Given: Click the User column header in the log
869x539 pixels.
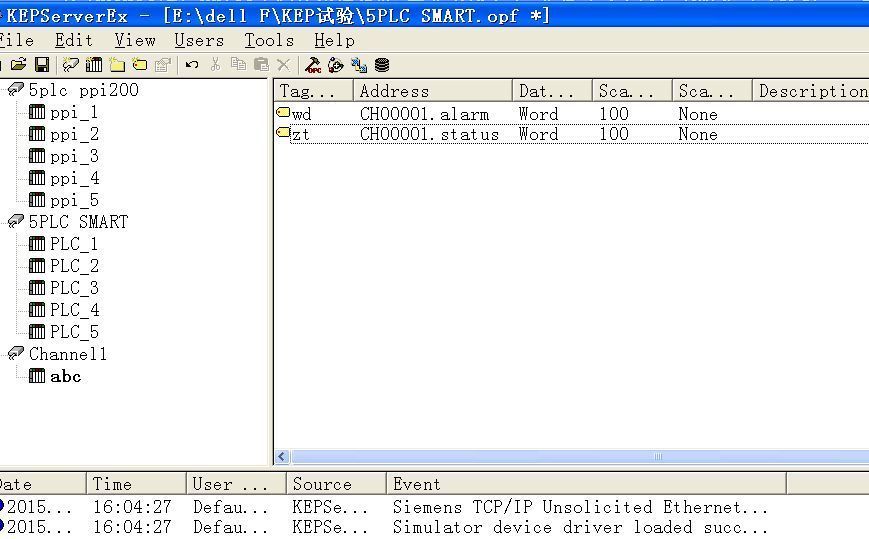Looking at the screenshot, I should [x=236, y=484].
